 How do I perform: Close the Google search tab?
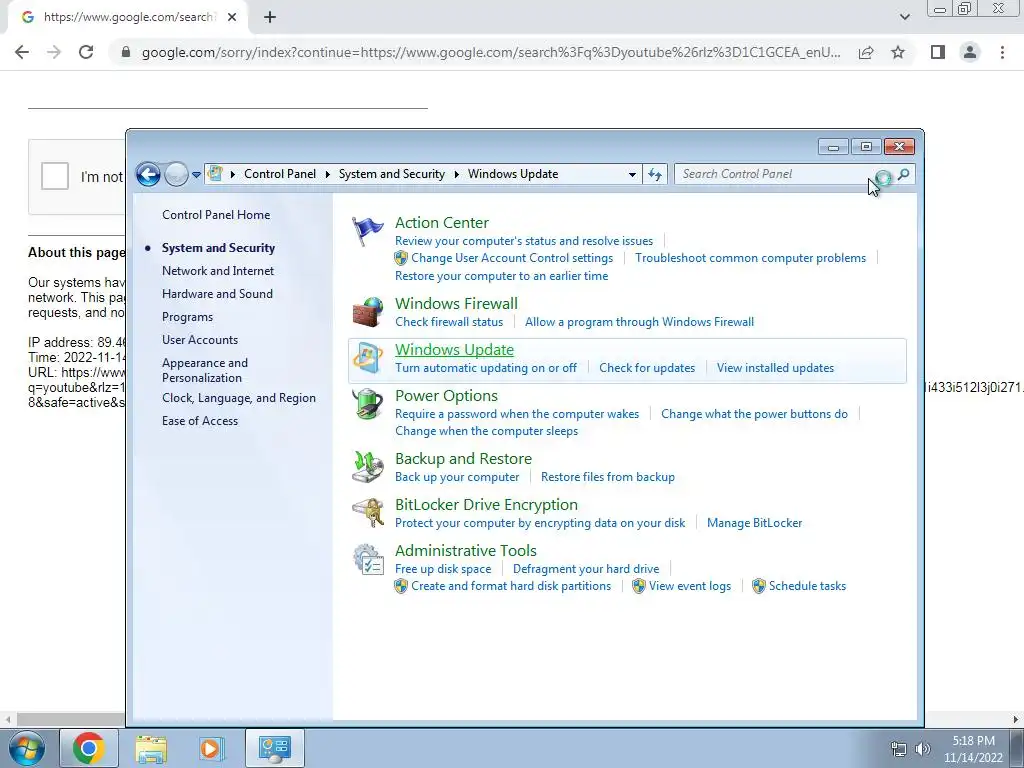pos(232,17)
